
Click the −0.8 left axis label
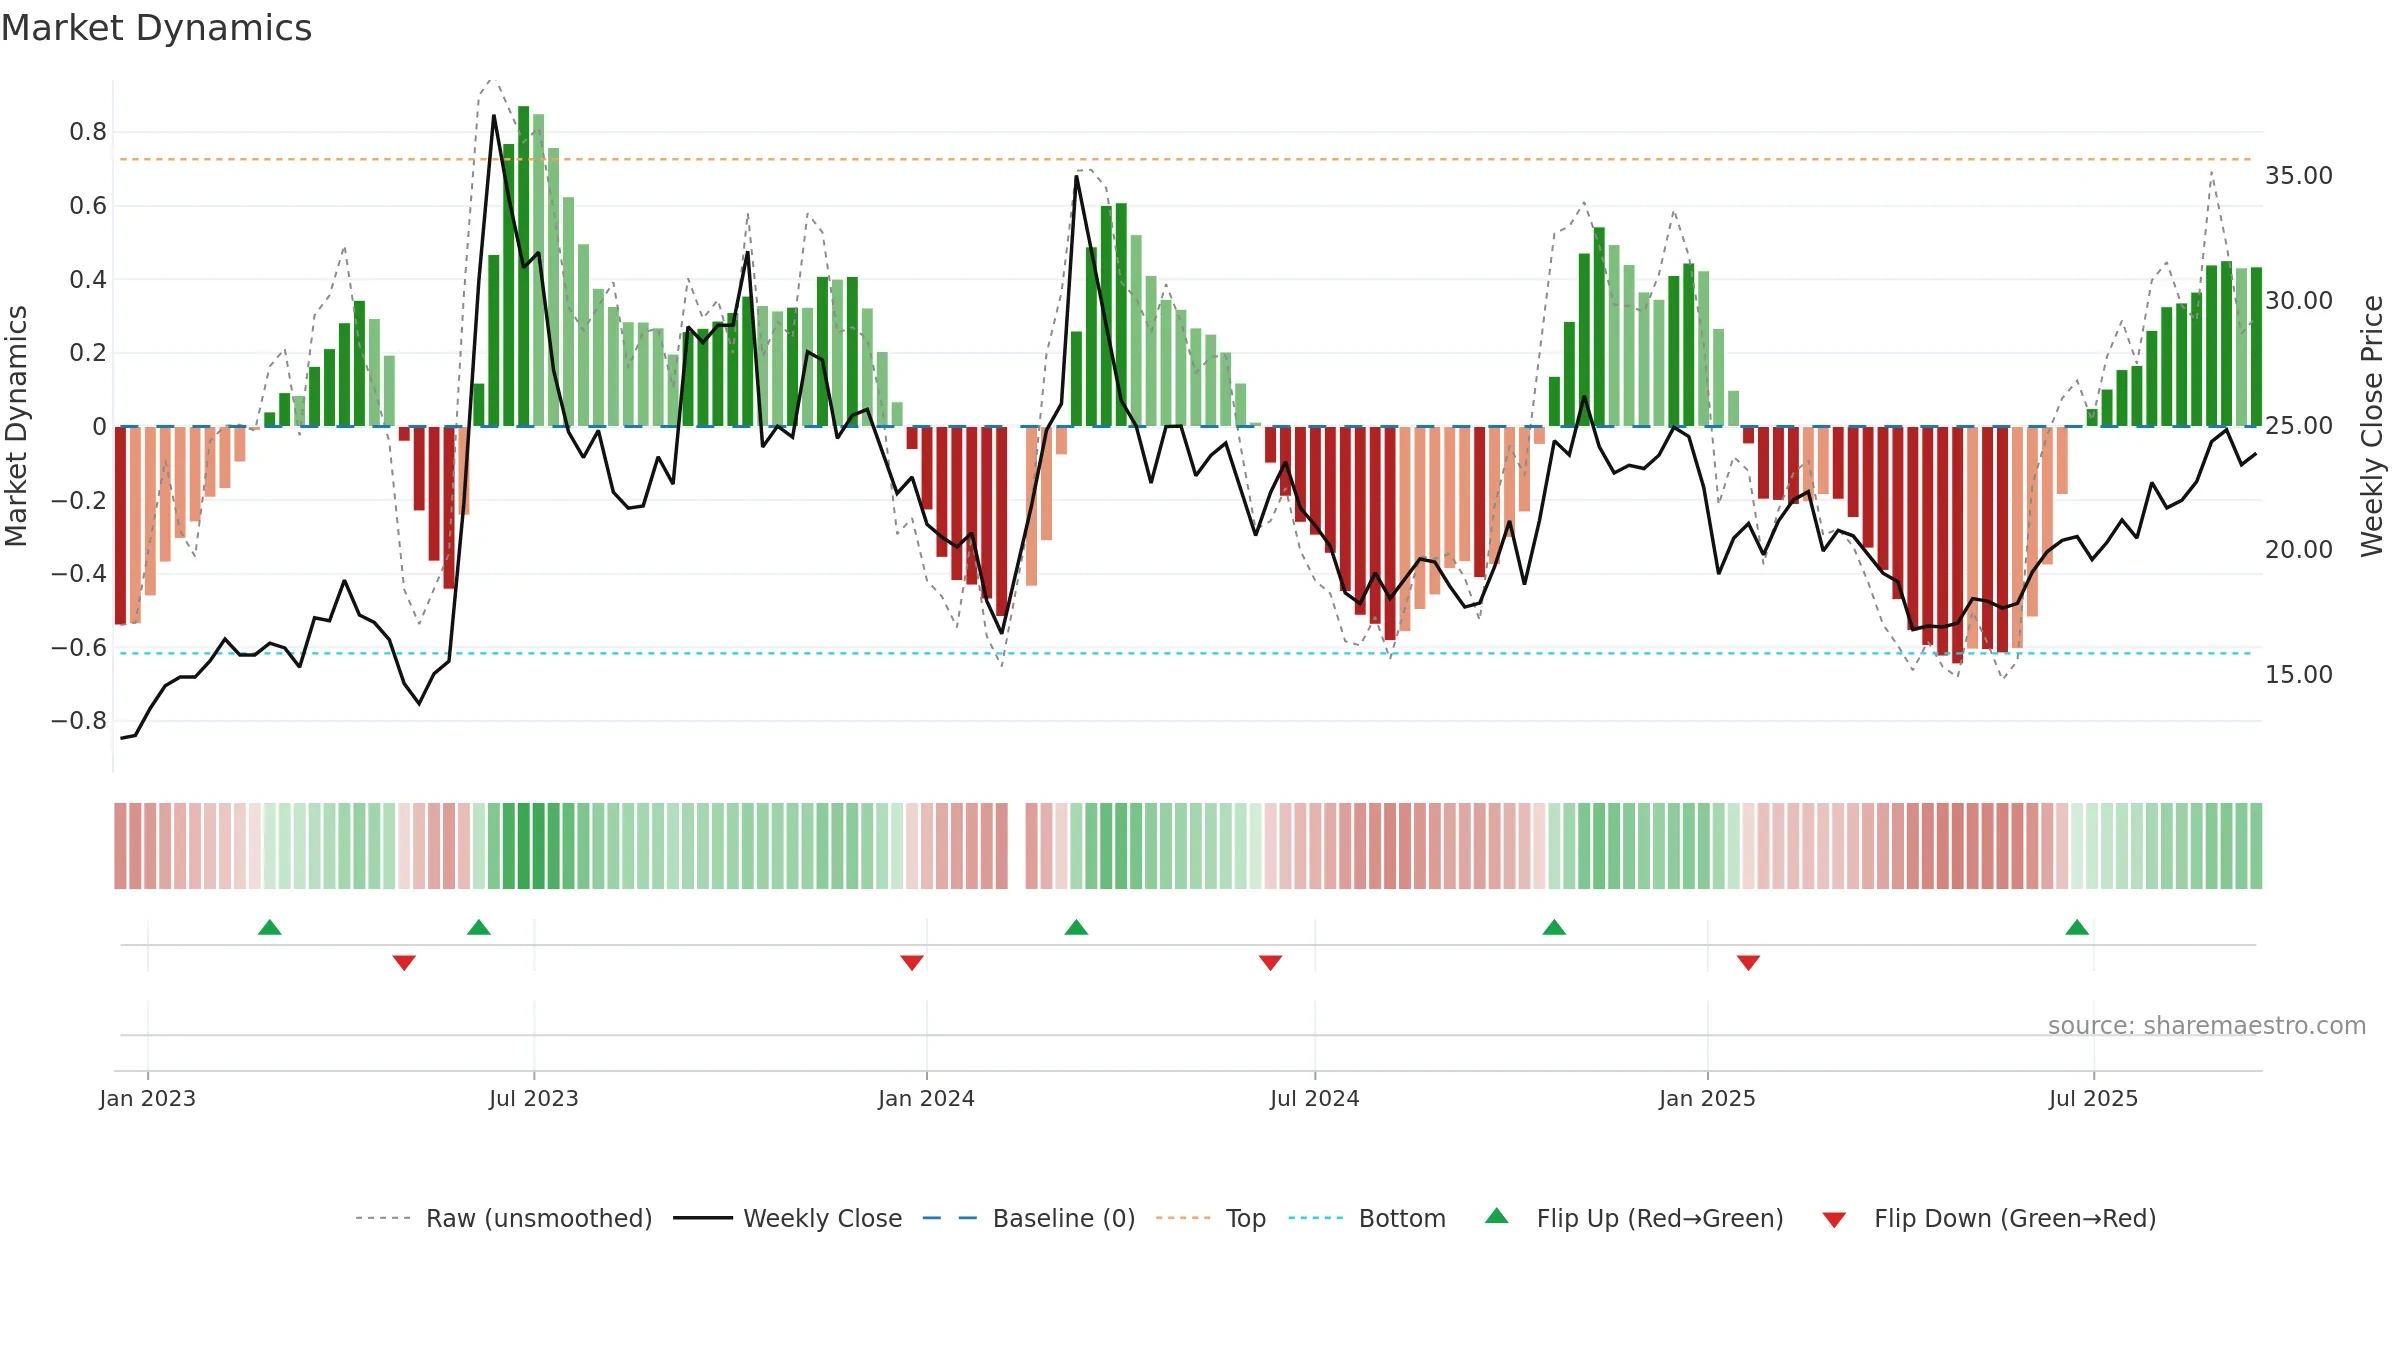[x=78, y=720]
